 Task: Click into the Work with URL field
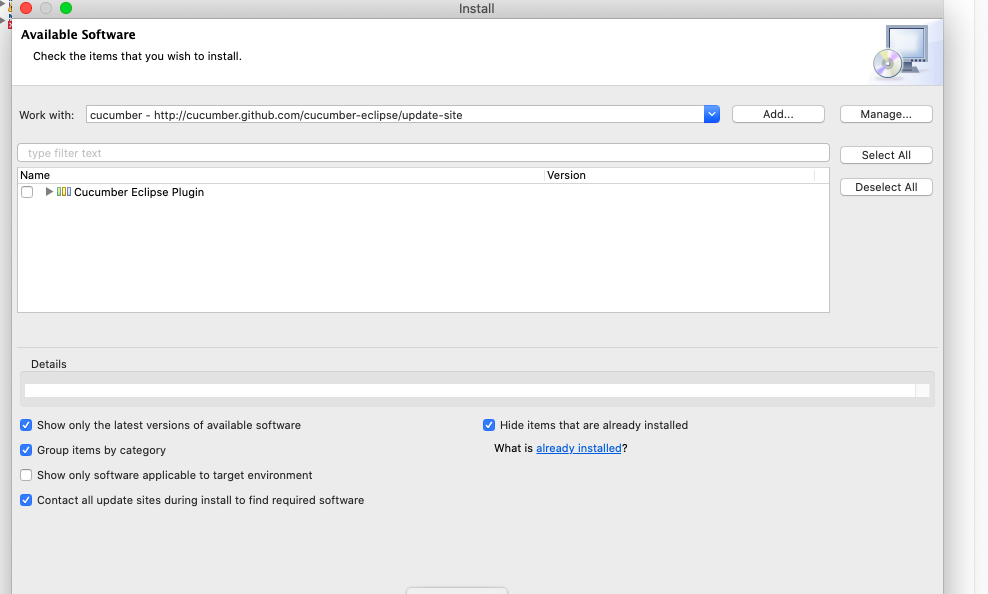[x=395, y=115]
